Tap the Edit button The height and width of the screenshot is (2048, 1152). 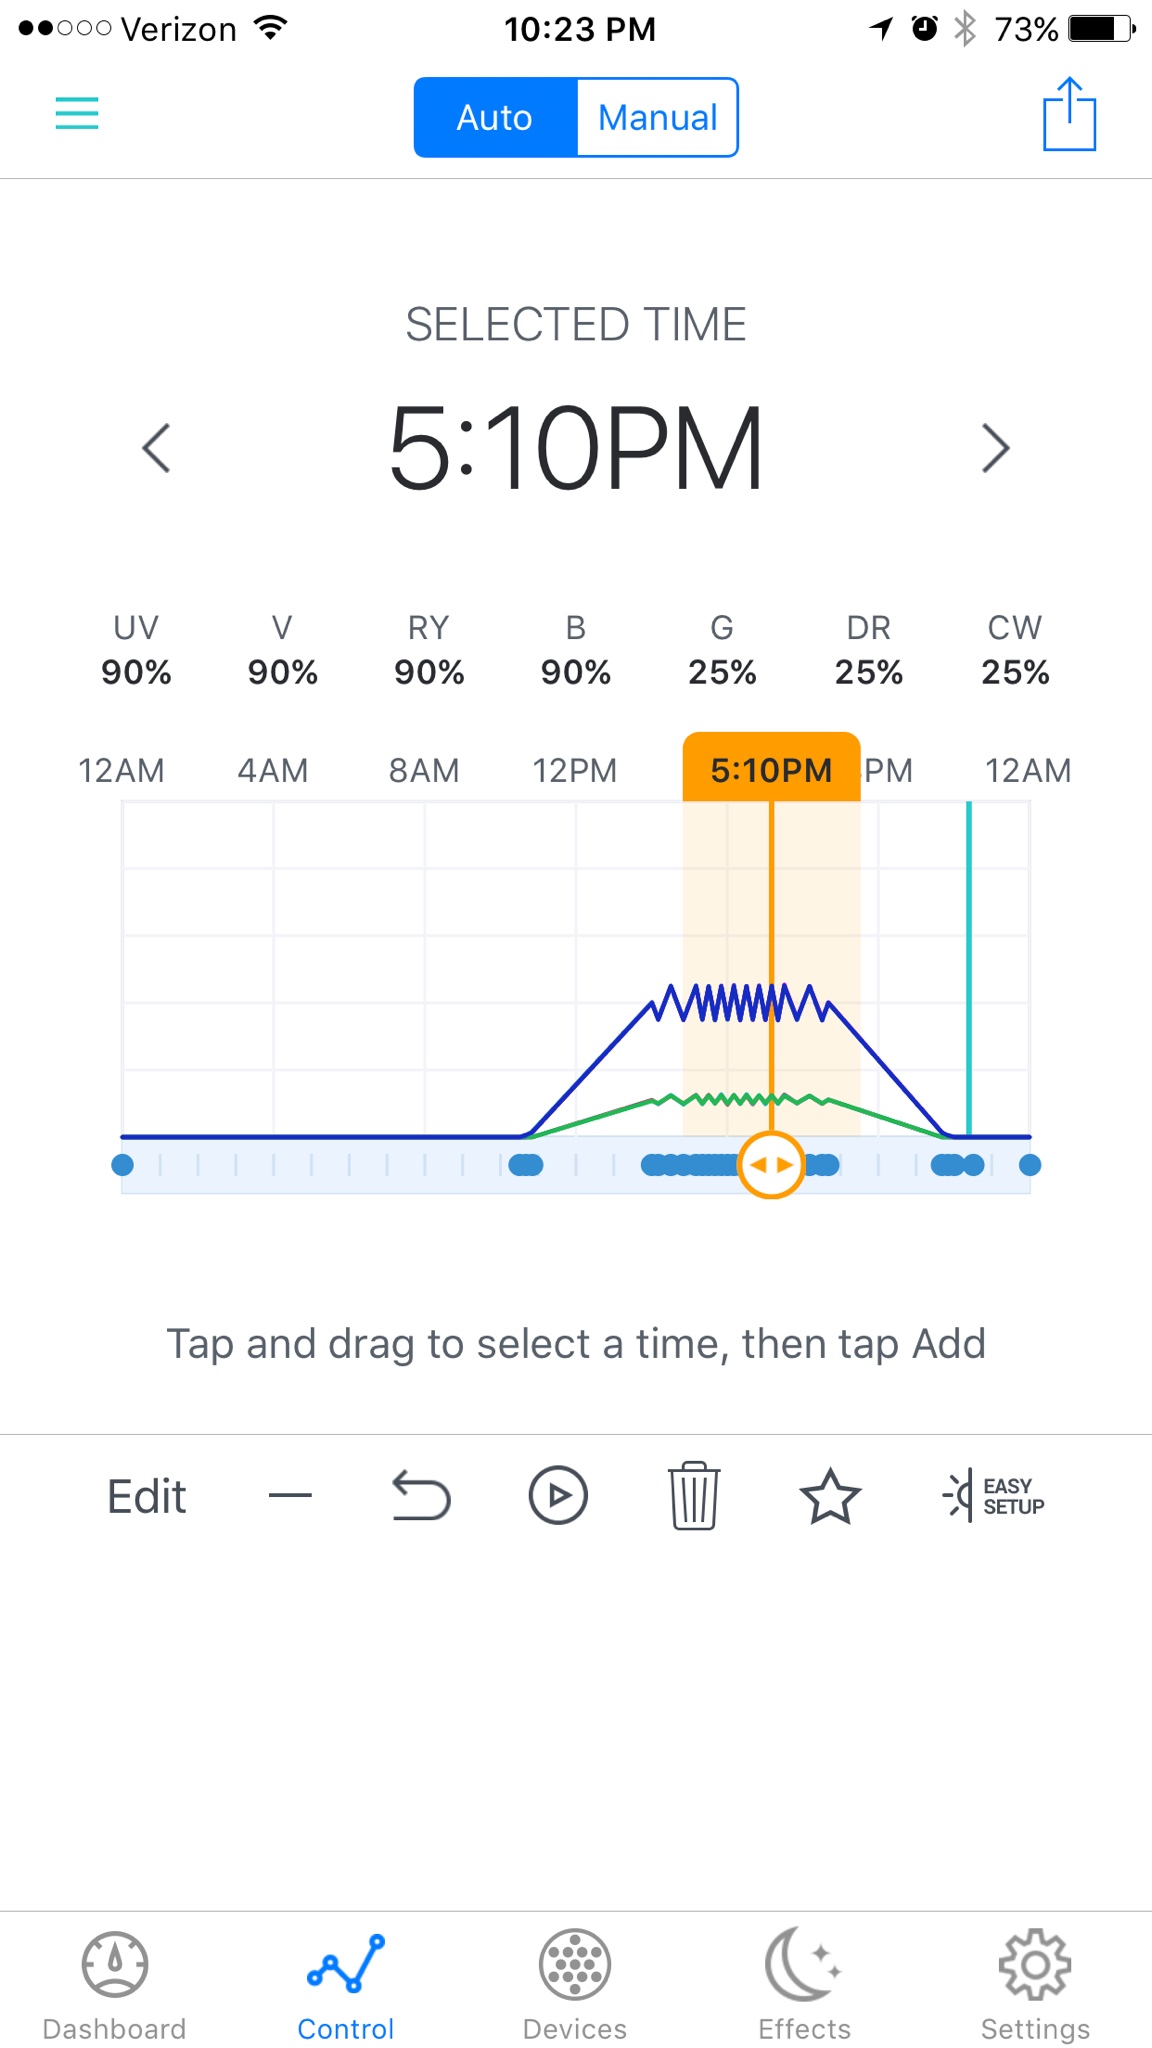(x=147, y=1497)
